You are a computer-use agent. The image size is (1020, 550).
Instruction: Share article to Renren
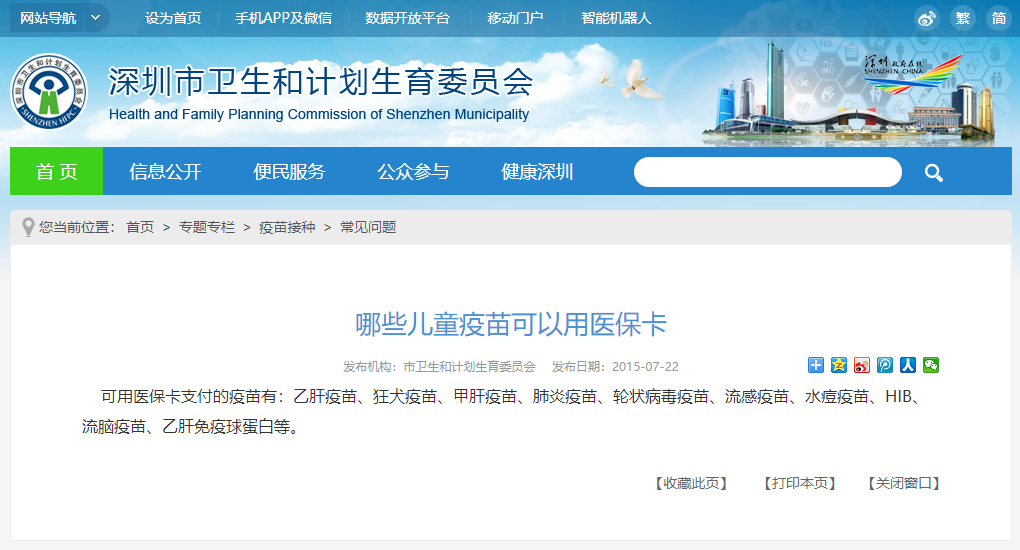click(x=908, y=365)
